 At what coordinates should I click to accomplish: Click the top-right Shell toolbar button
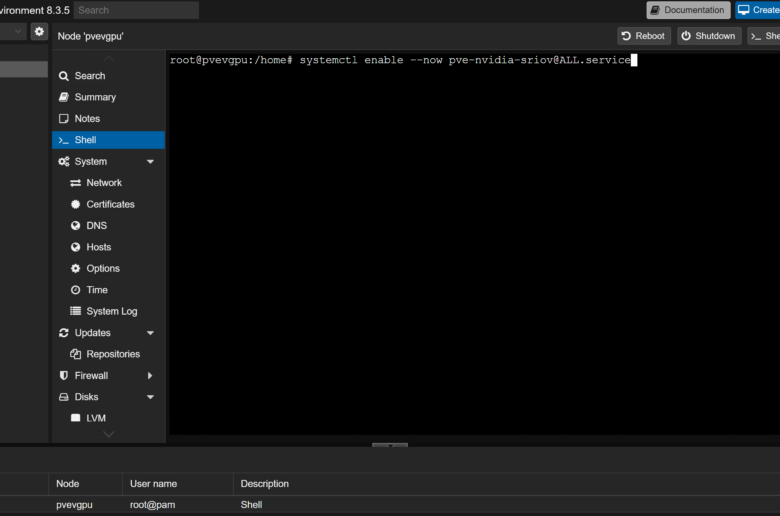pyautogui.click(x=764, y=36)
